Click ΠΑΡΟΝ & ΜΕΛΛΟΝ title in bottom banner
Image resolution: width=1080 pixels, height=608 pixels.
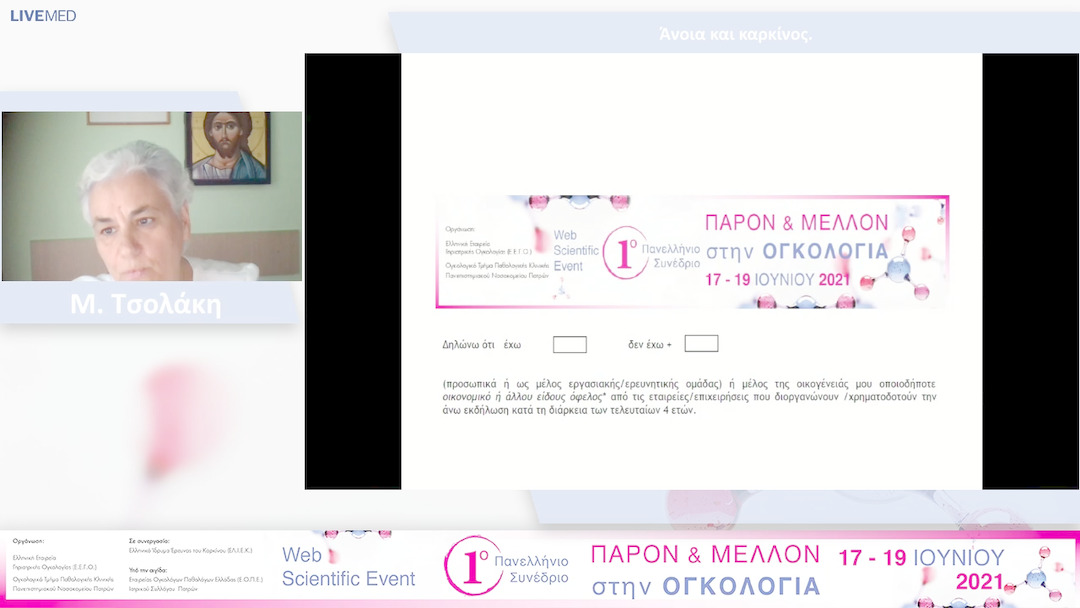705,554
